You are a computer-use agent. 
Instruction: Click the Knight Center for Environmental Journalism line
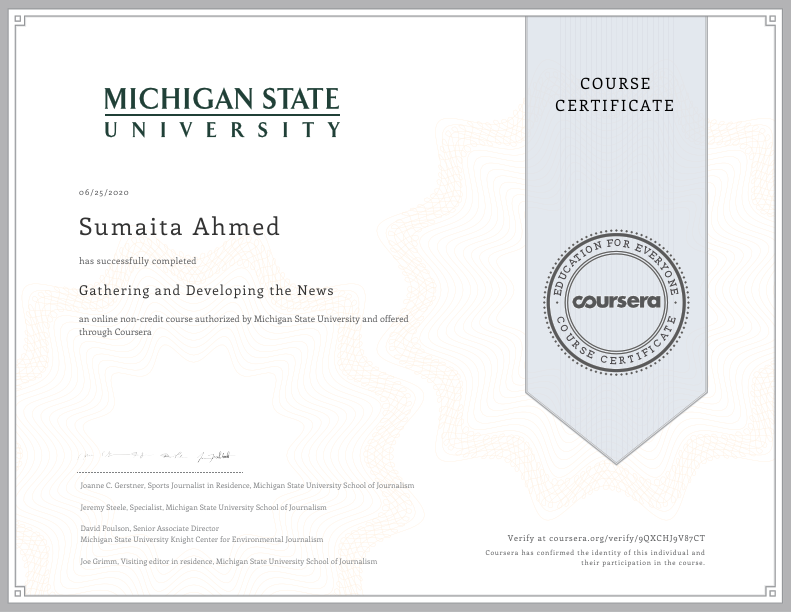click(x=202, y=540)
